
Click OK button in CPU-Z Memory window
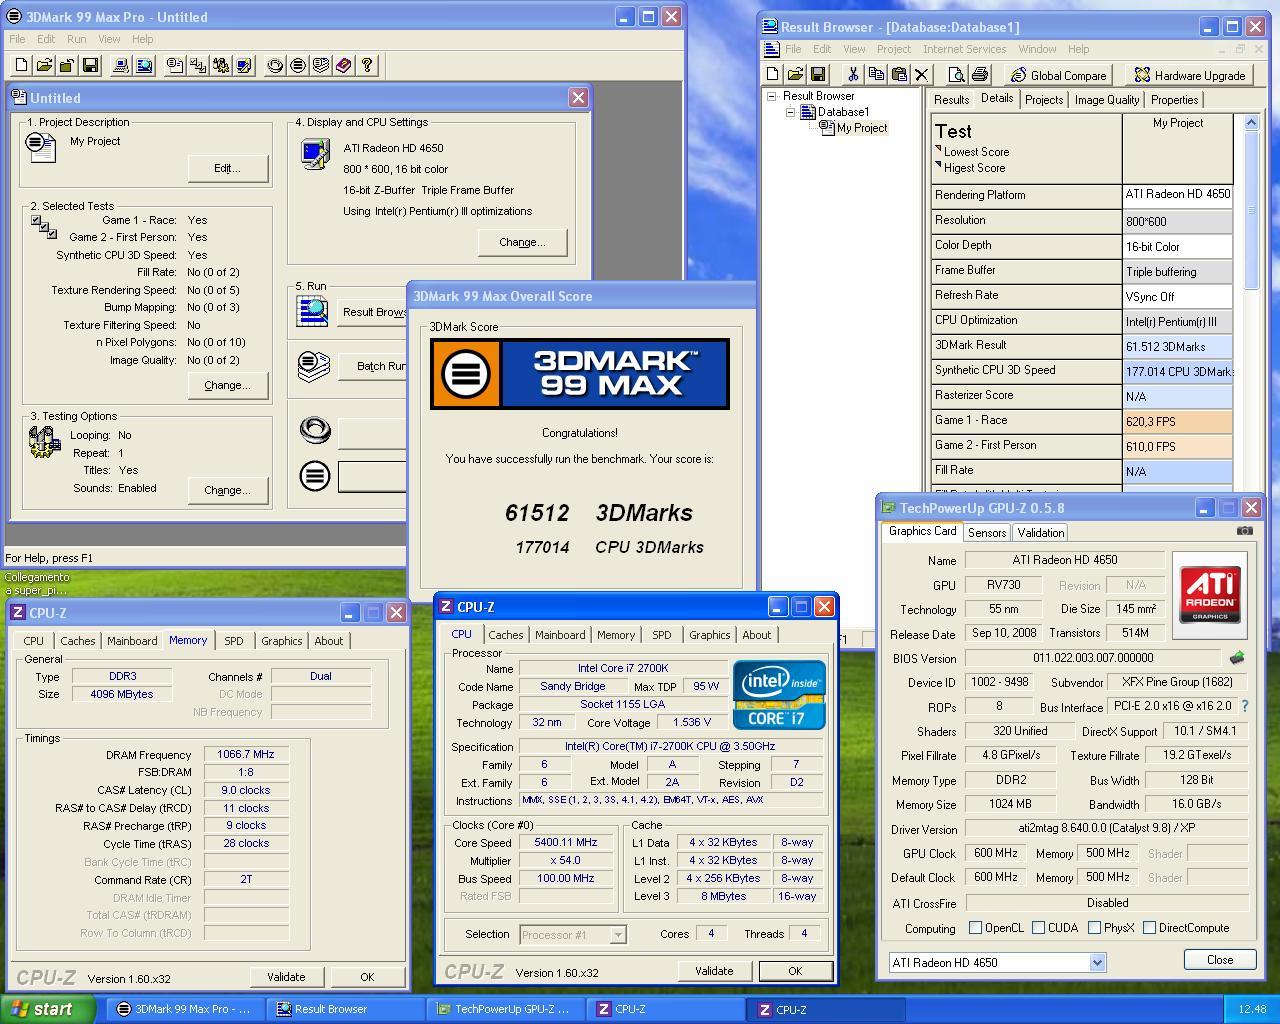(x=367, y=977)
